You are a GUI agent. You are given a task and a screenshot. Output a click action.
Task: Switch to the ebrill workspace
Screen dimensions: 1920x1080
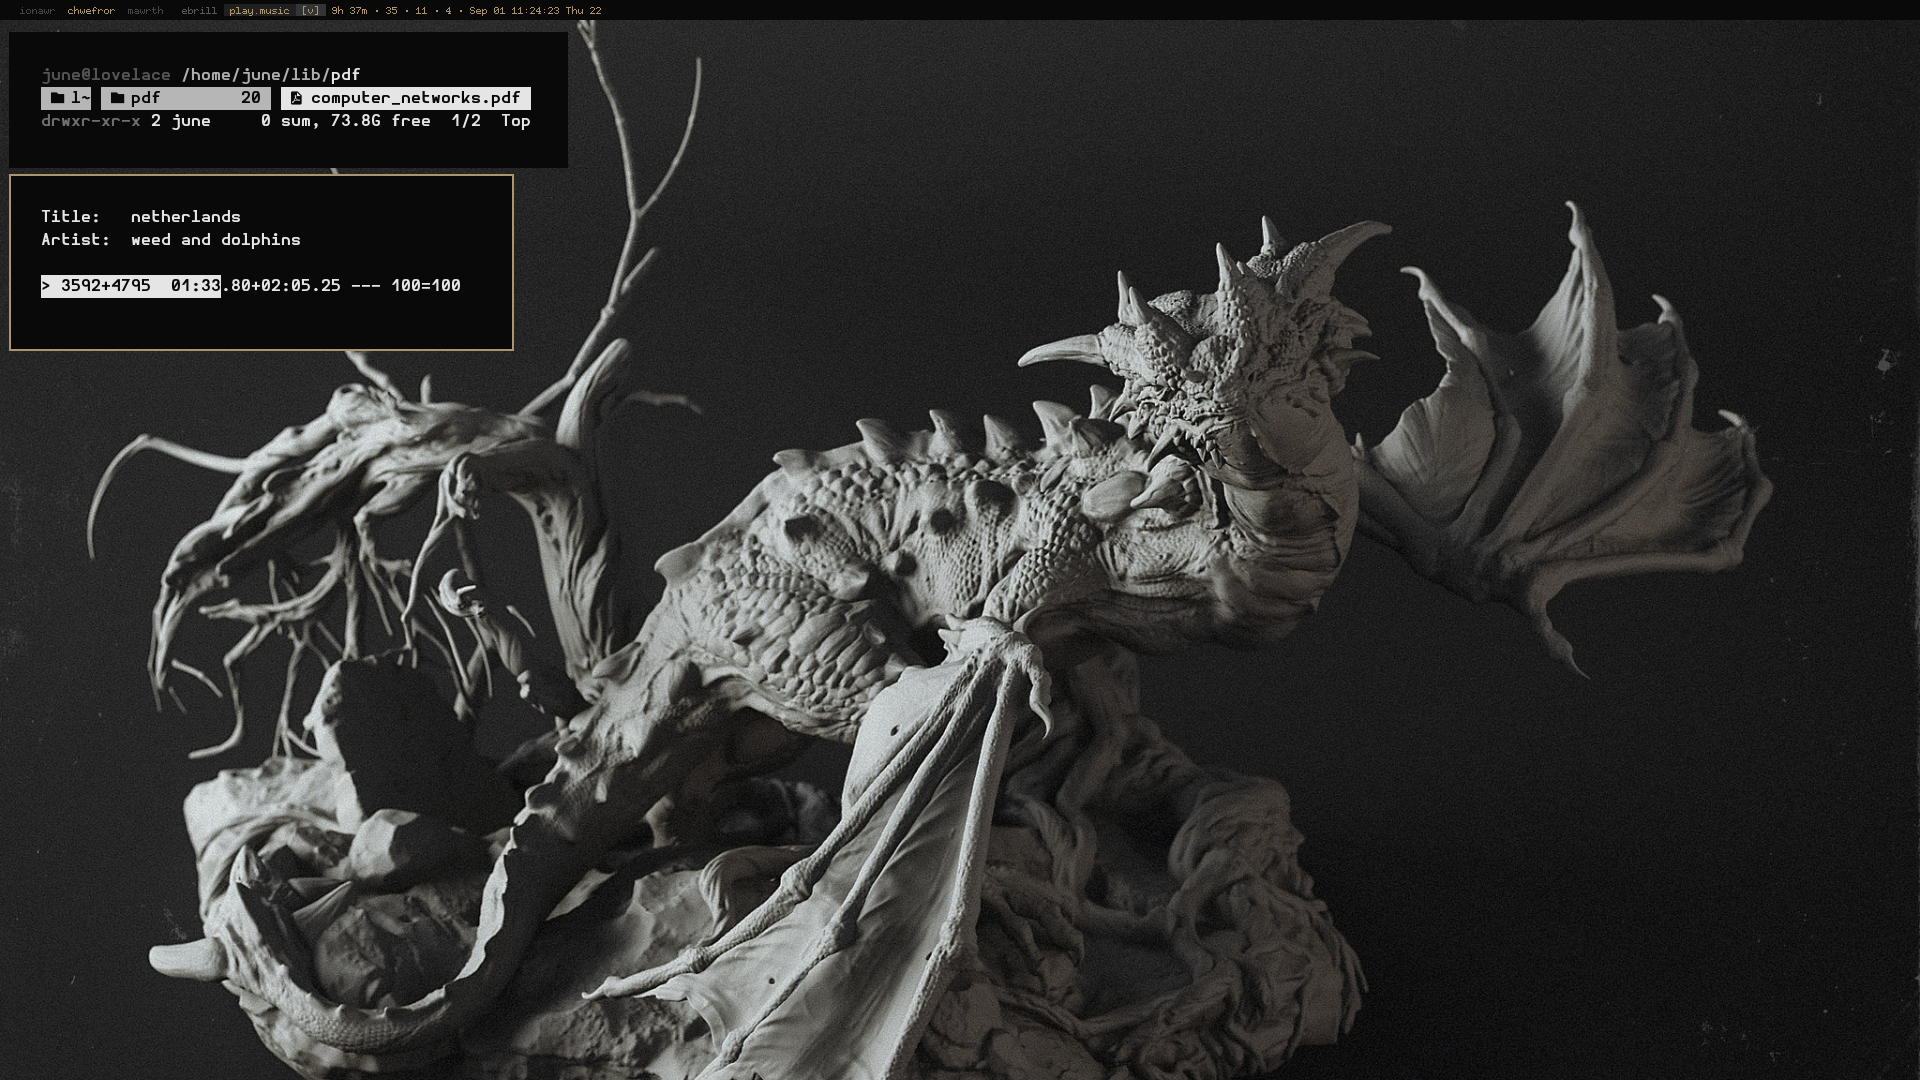(199, 11)
